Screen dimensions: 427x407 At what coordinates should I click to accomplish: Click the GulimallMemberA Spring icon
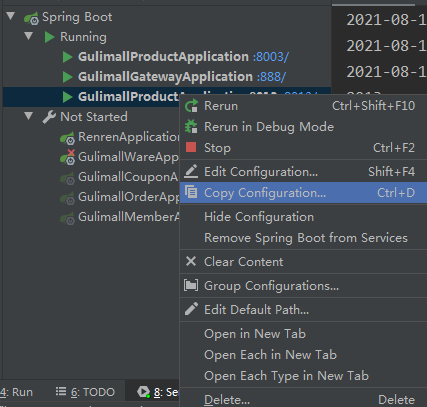(67, 218)
